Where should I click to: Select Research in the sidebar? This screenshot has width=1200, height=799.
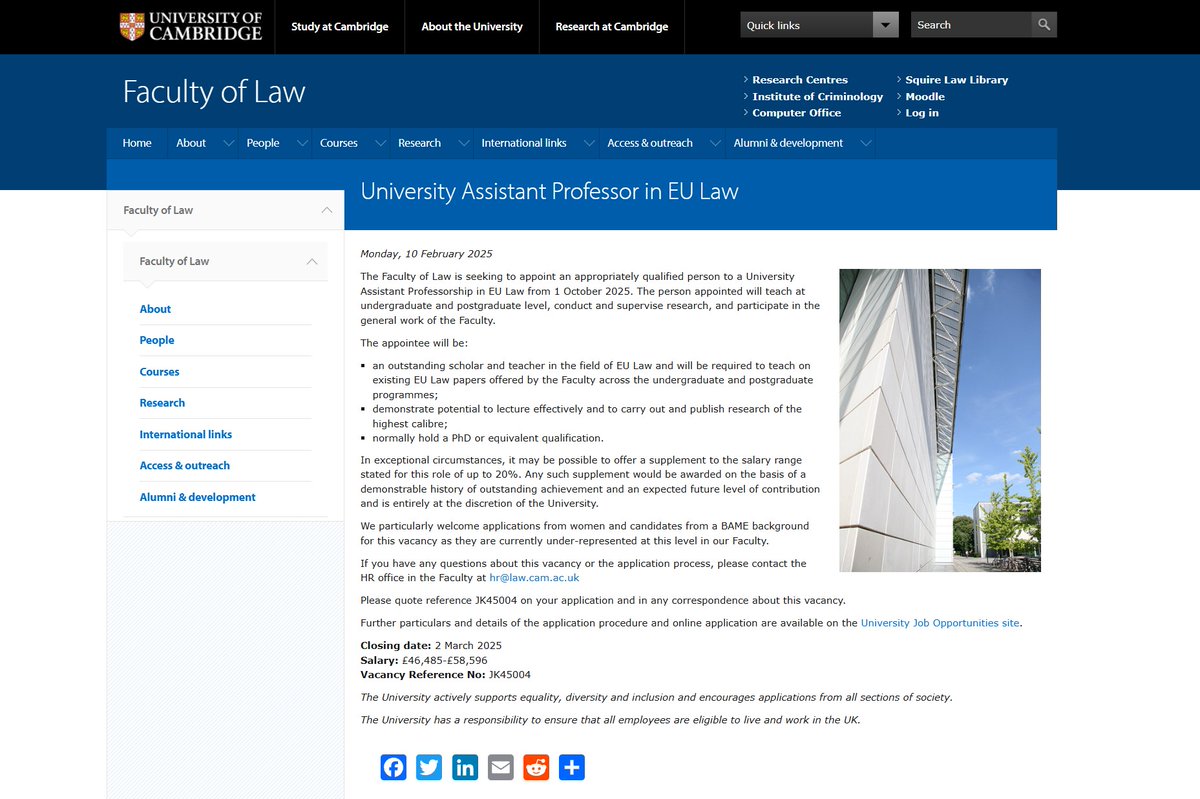[162, 403]
